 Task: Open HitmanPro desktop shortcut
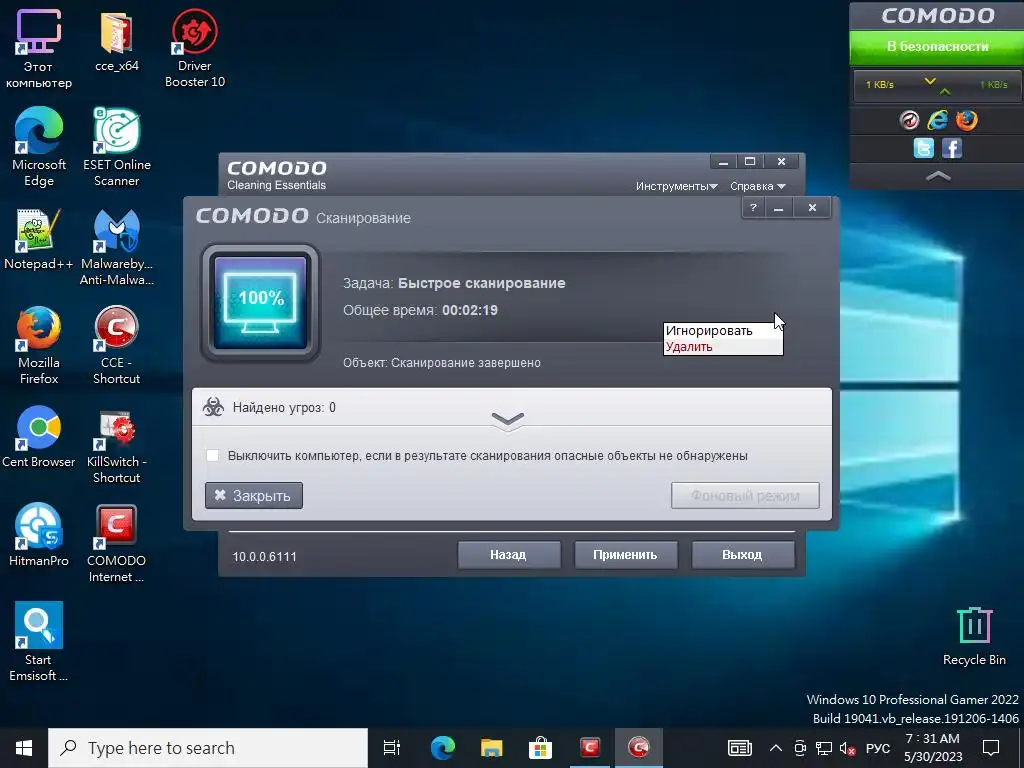pos(39,535)
